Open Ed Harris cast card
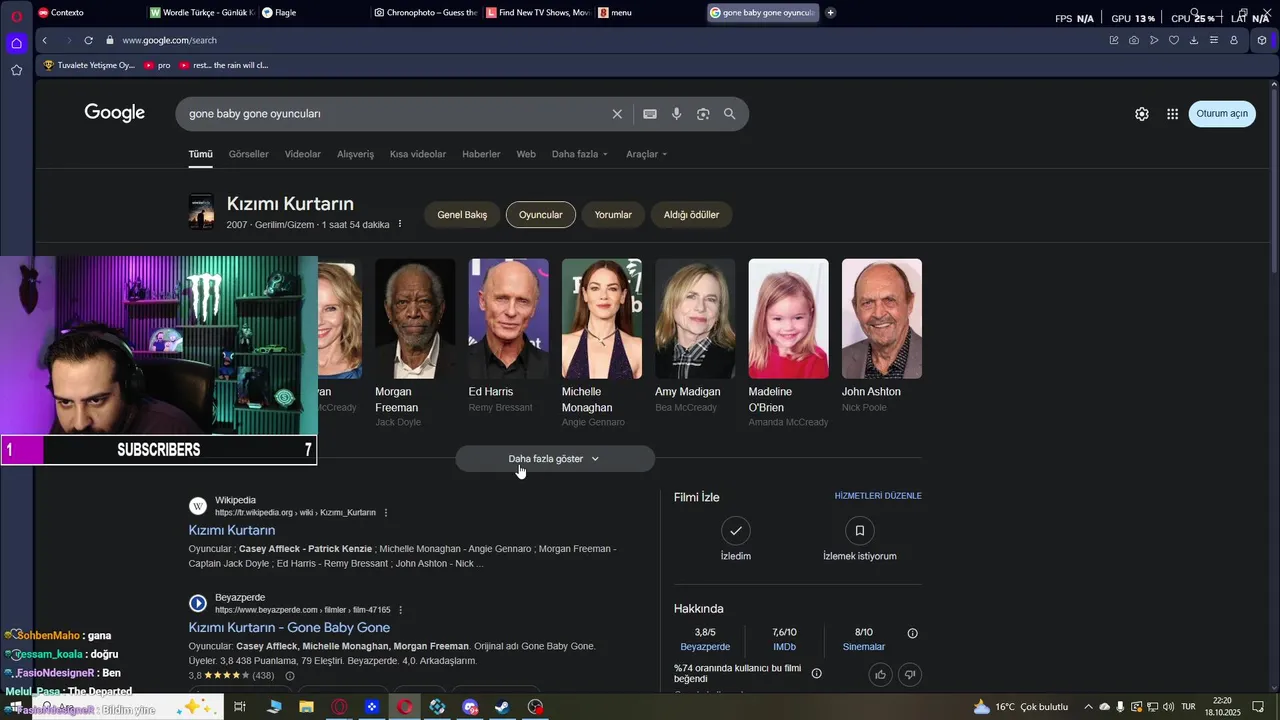Image resolution: width=1280 pixels, height=720 pixels. 508,335
